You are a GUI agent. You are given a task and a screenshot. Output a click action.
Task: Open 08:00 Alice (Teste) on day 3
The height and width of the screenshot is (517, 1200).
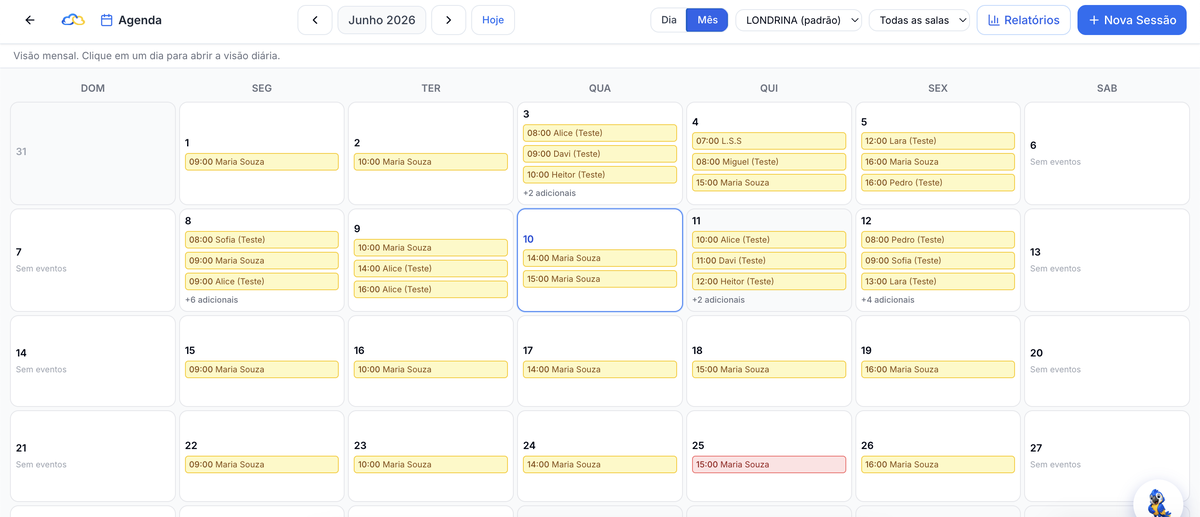pos(600,133)
